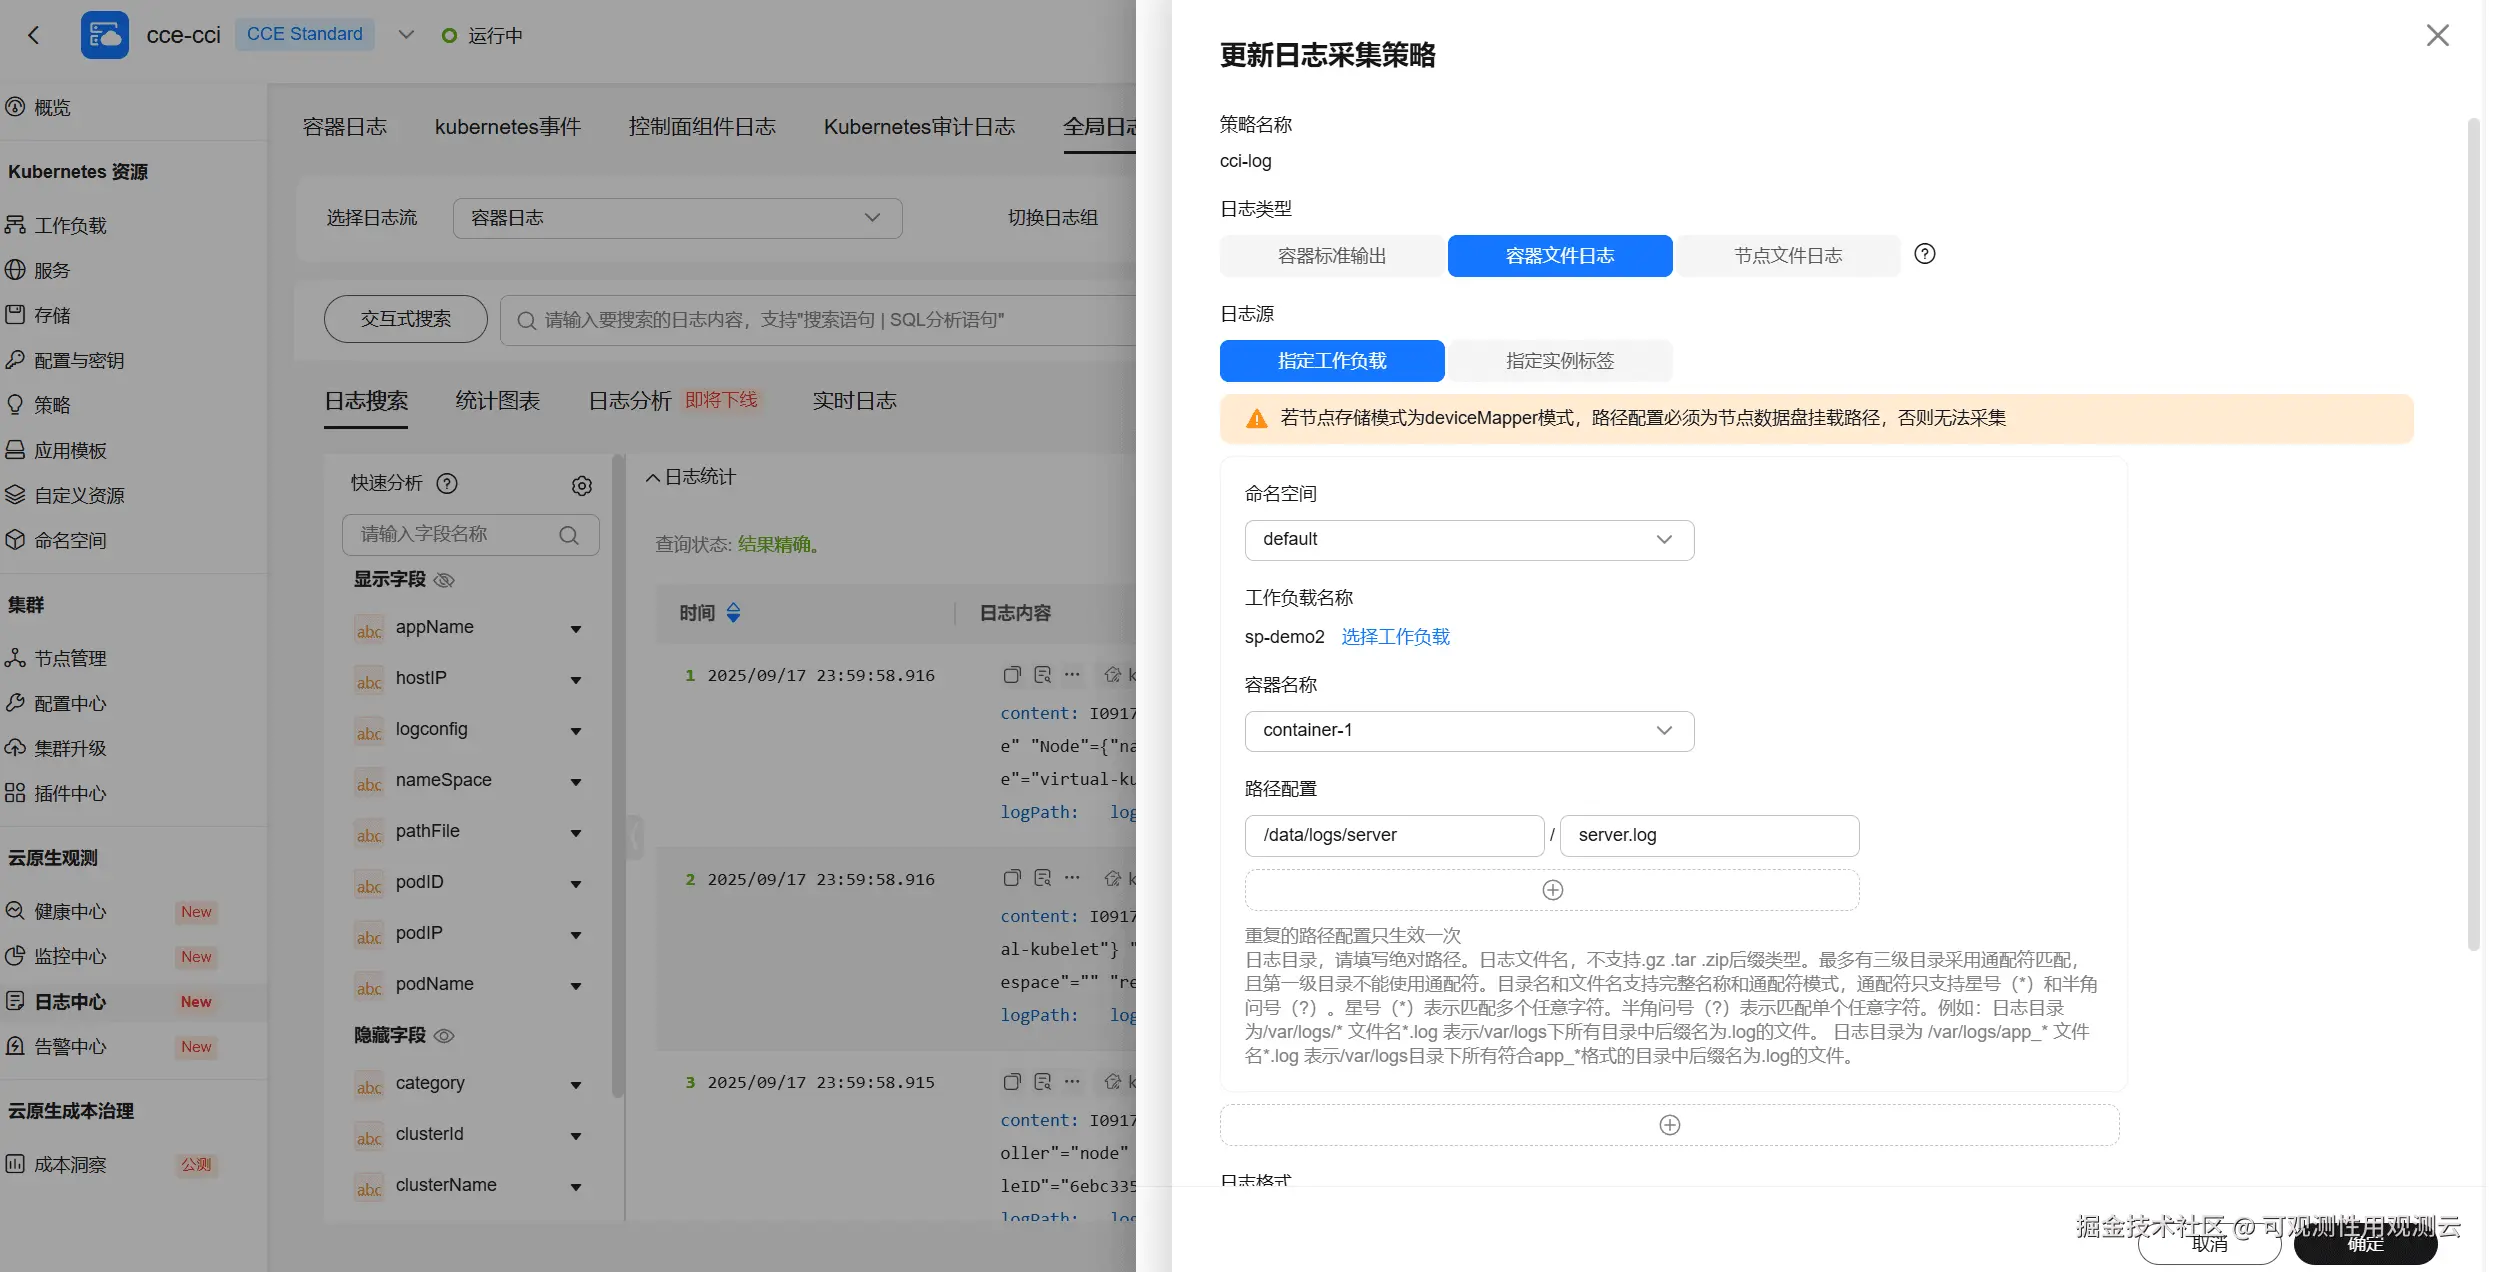
Task: Switch to the kubernetes events tab
Action: [507, 127]
